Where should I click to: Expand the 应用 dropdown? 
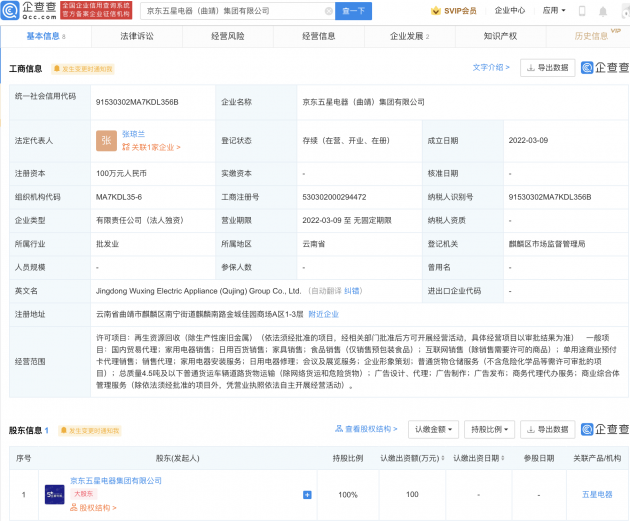554,10
